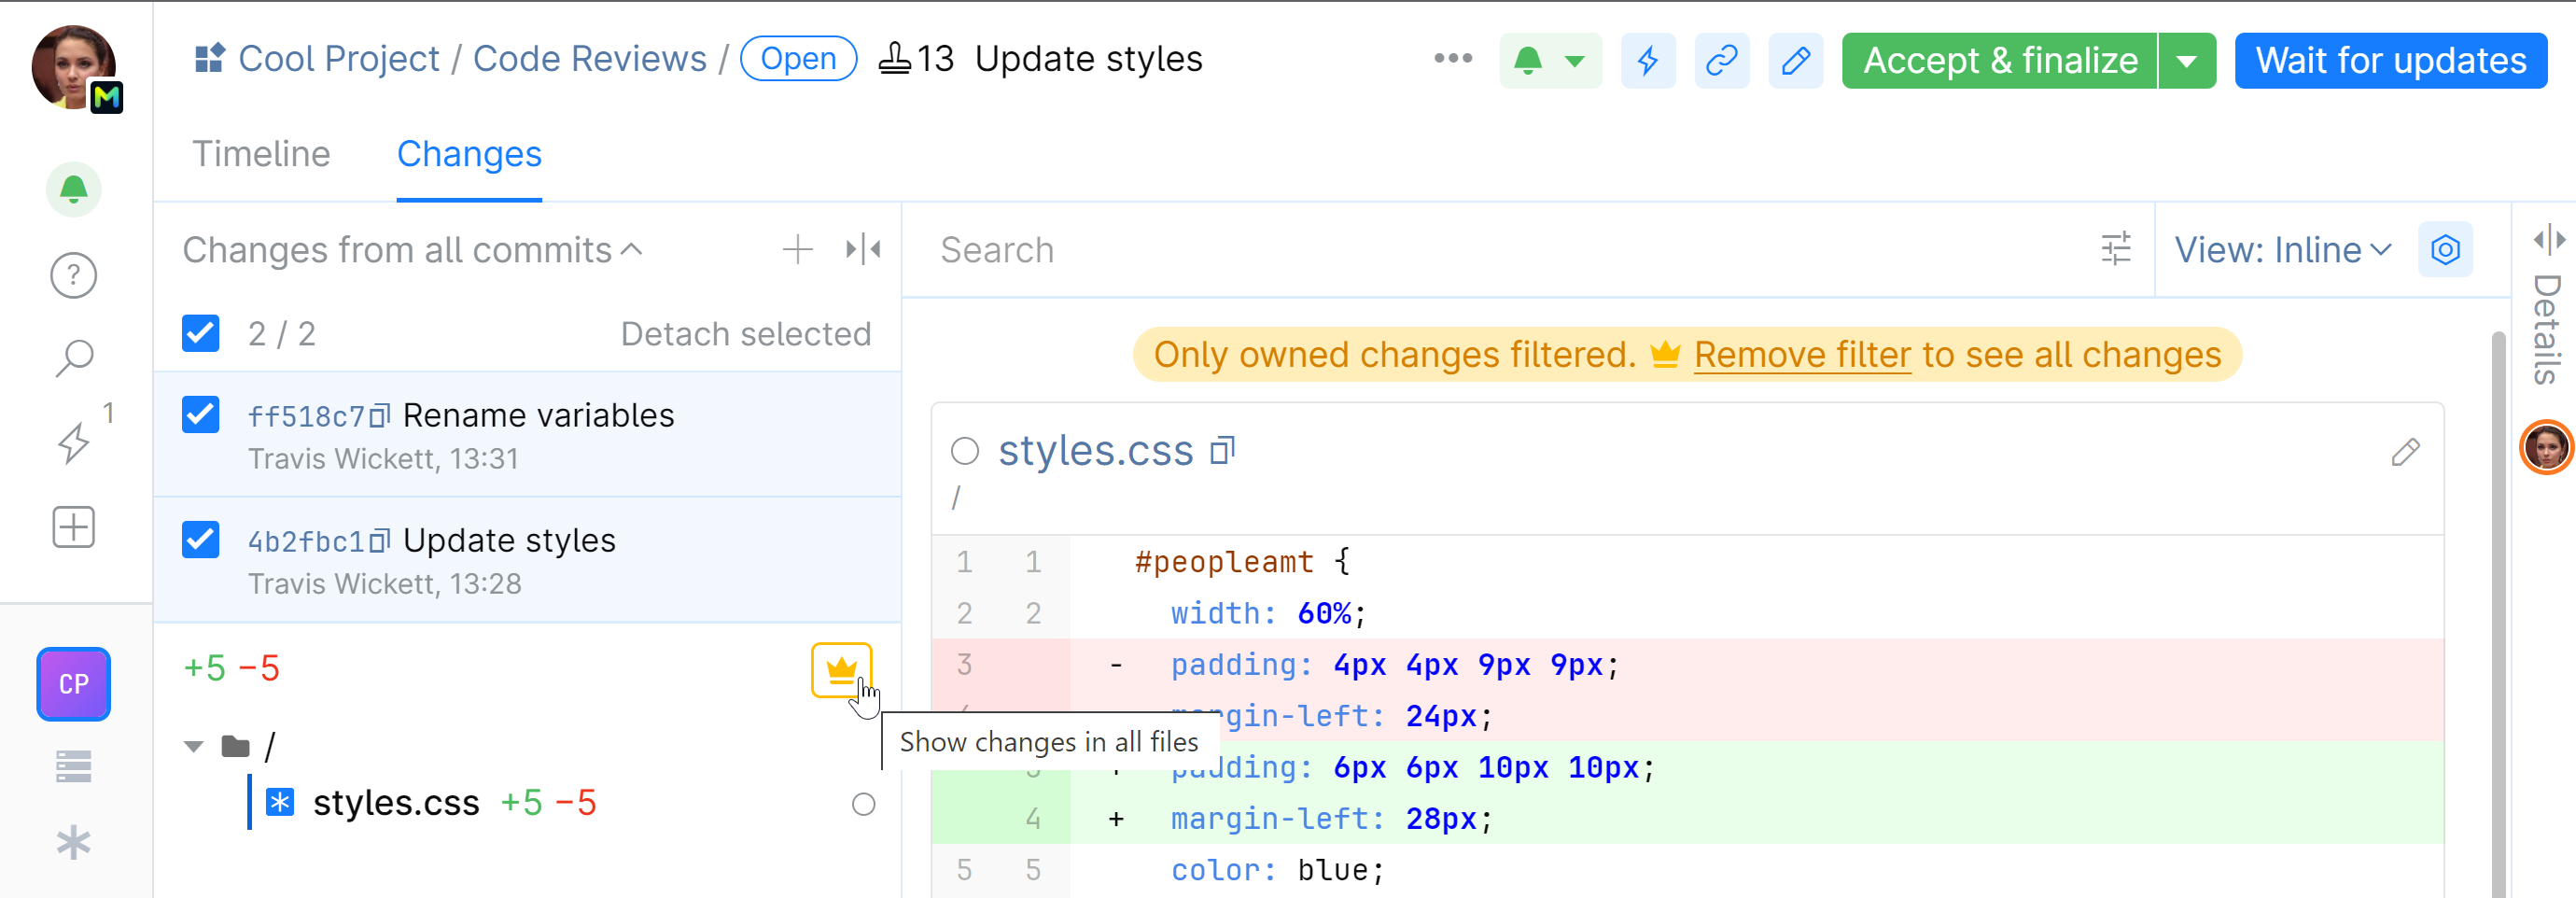Screen dimensions: 2576x898
Task: Open the lightning to-do icon in sidebar
Action: 74,442
